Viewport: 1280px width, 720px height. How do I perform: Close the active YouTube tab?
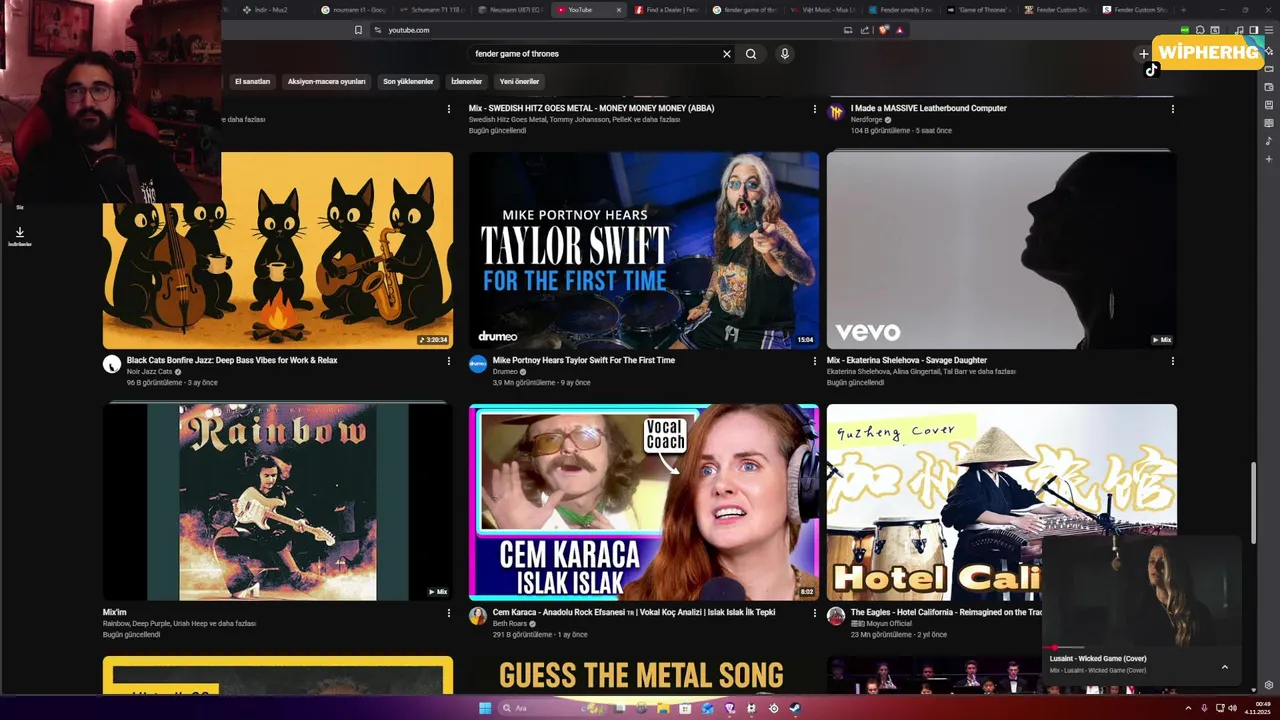tap(619, 10)
